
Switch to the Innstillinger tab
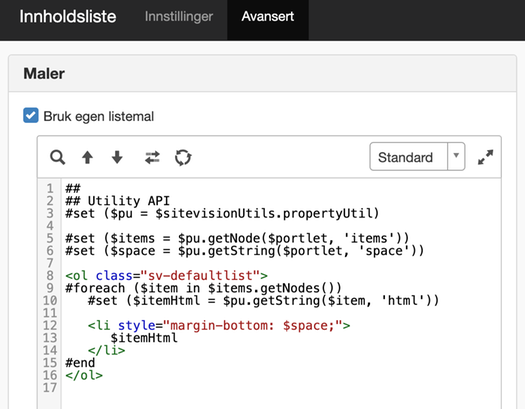tap(179, 16)
